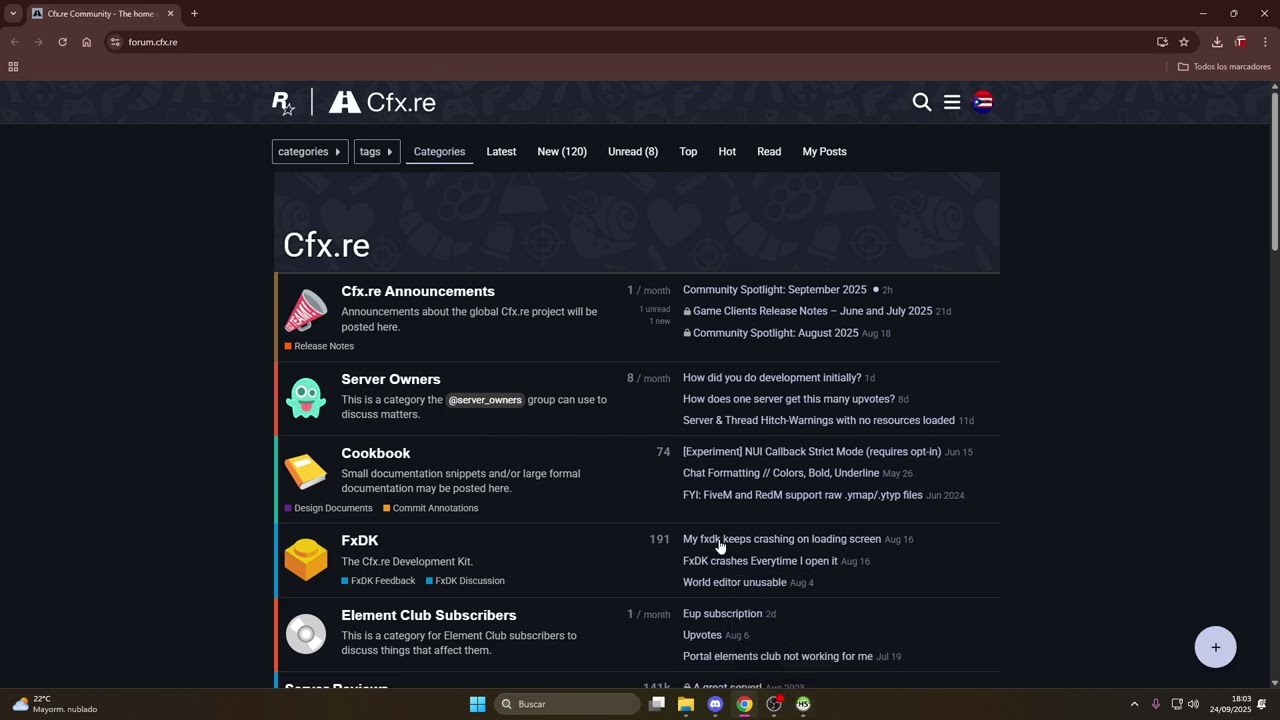Open Game Clients Release Notes topic

pyautogui.click(x=812, y=311)
